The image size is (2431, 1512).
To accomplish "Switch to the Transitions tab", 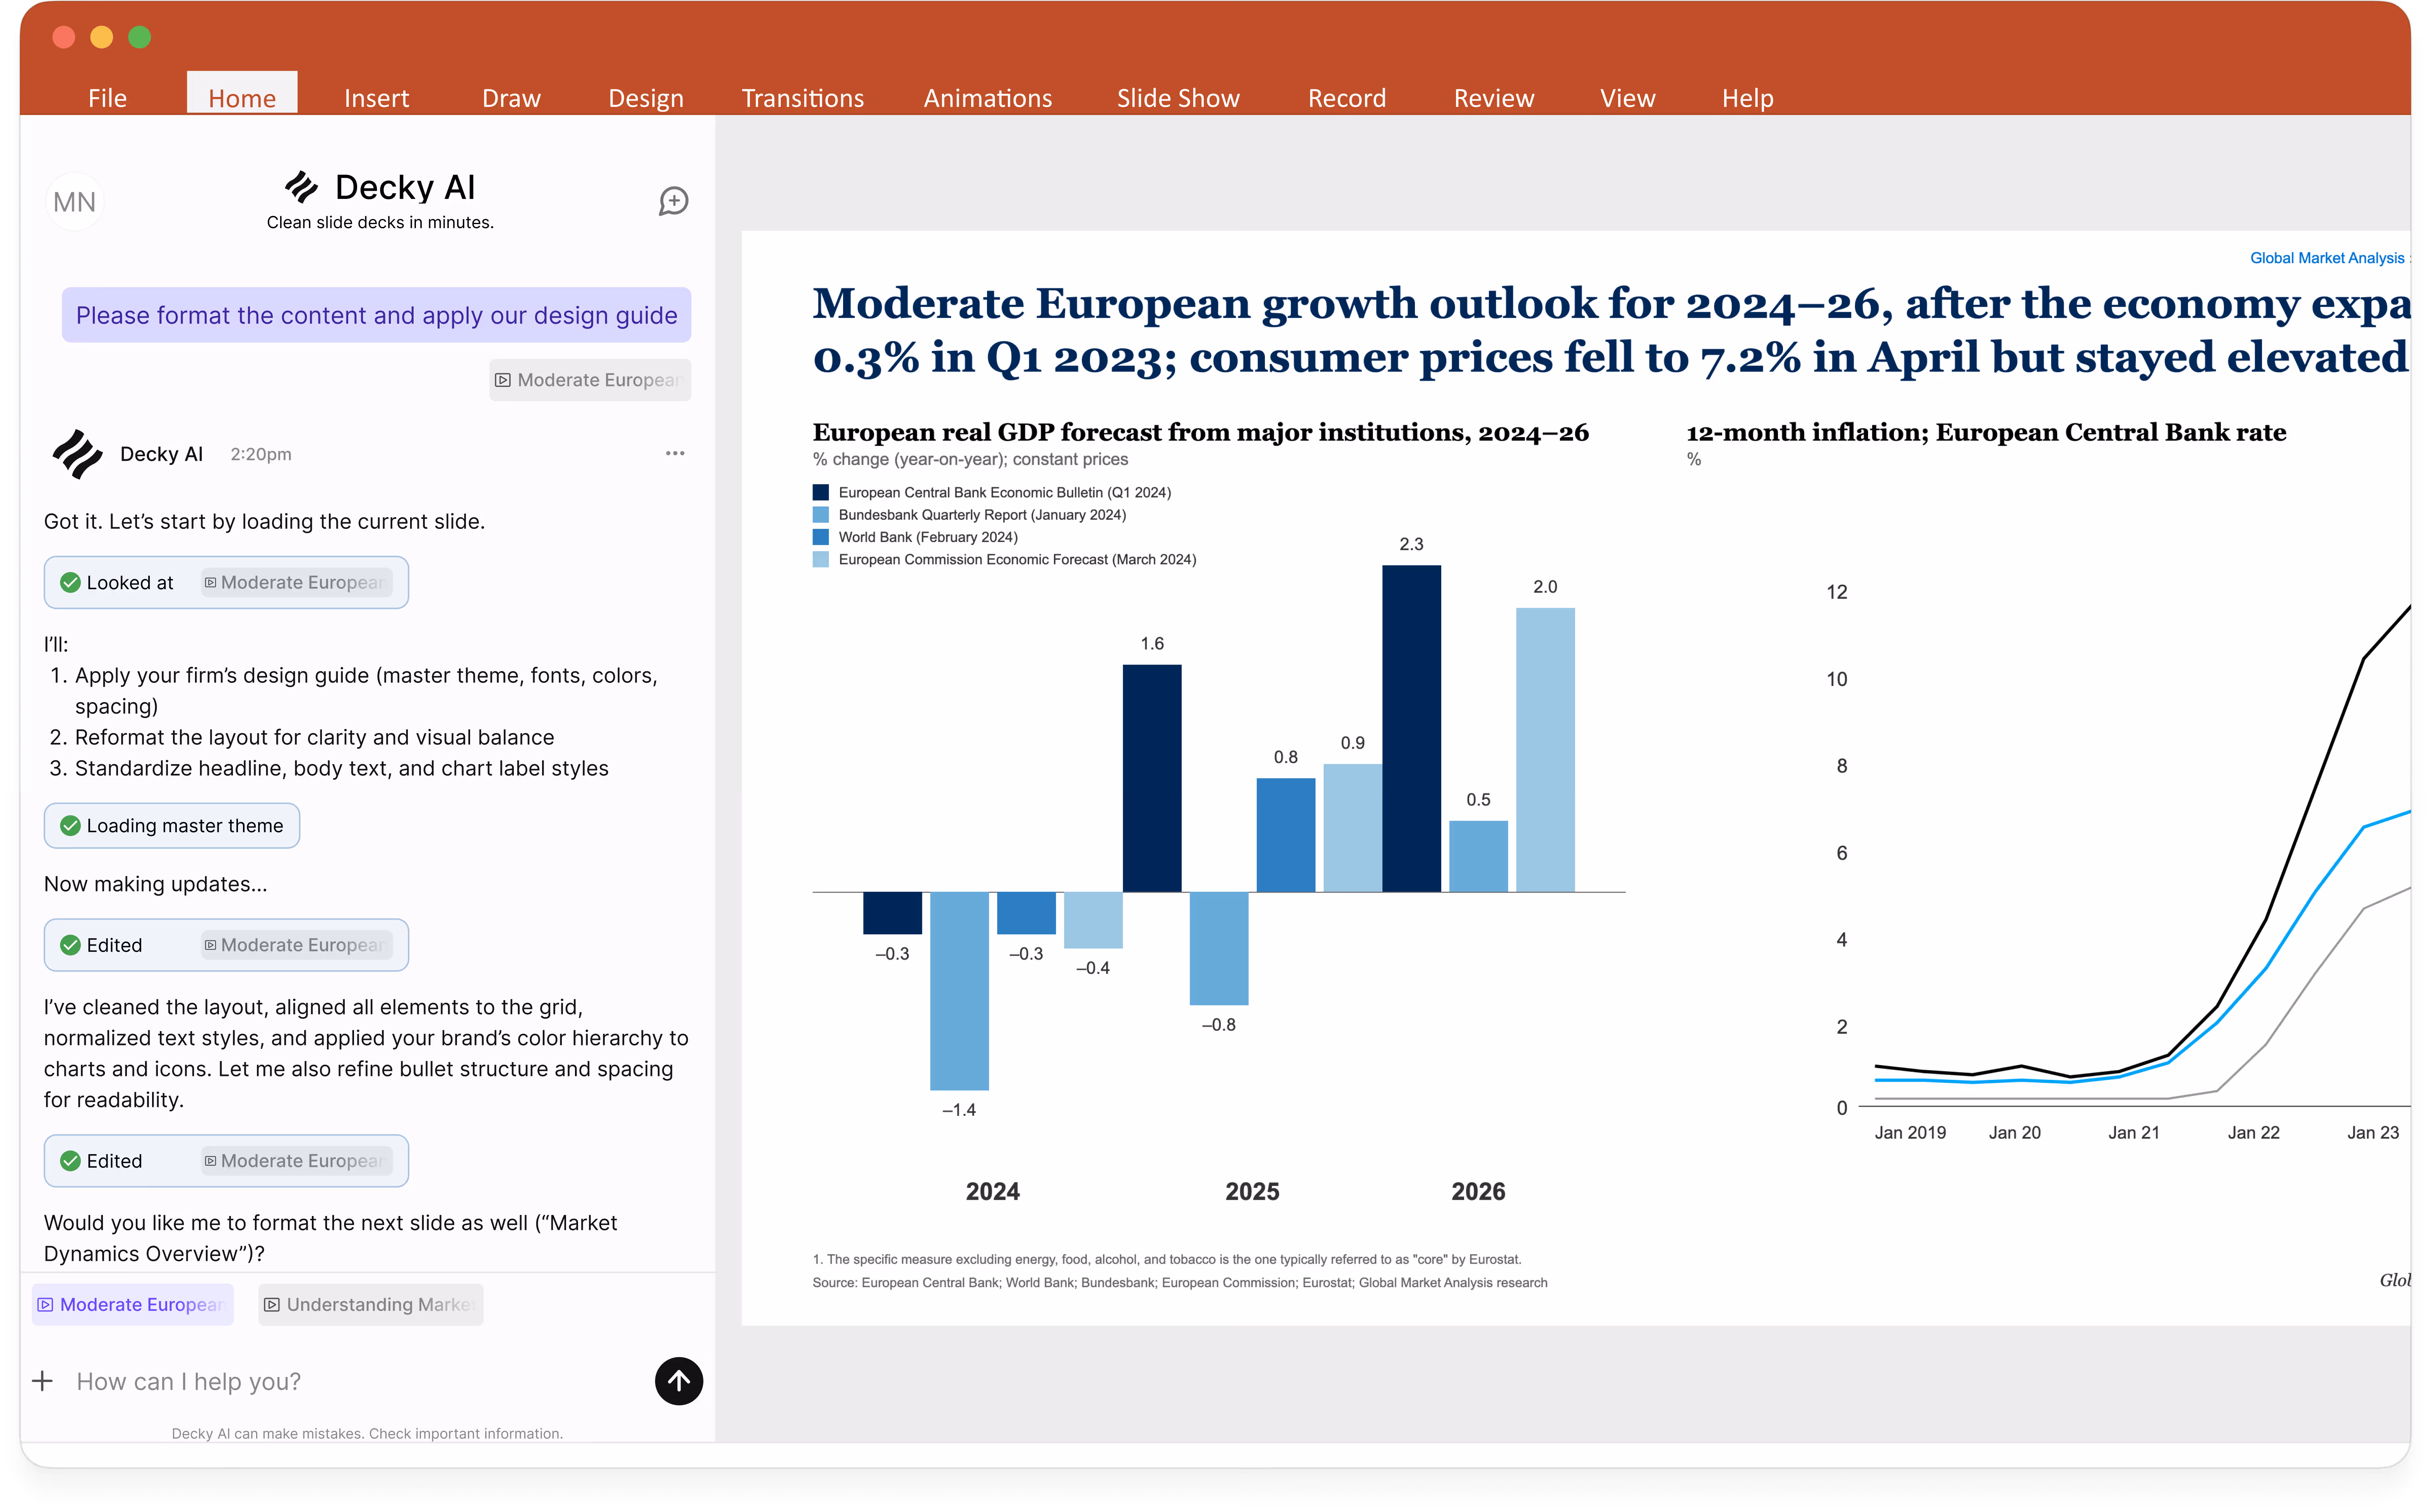I will coord(802,98).
